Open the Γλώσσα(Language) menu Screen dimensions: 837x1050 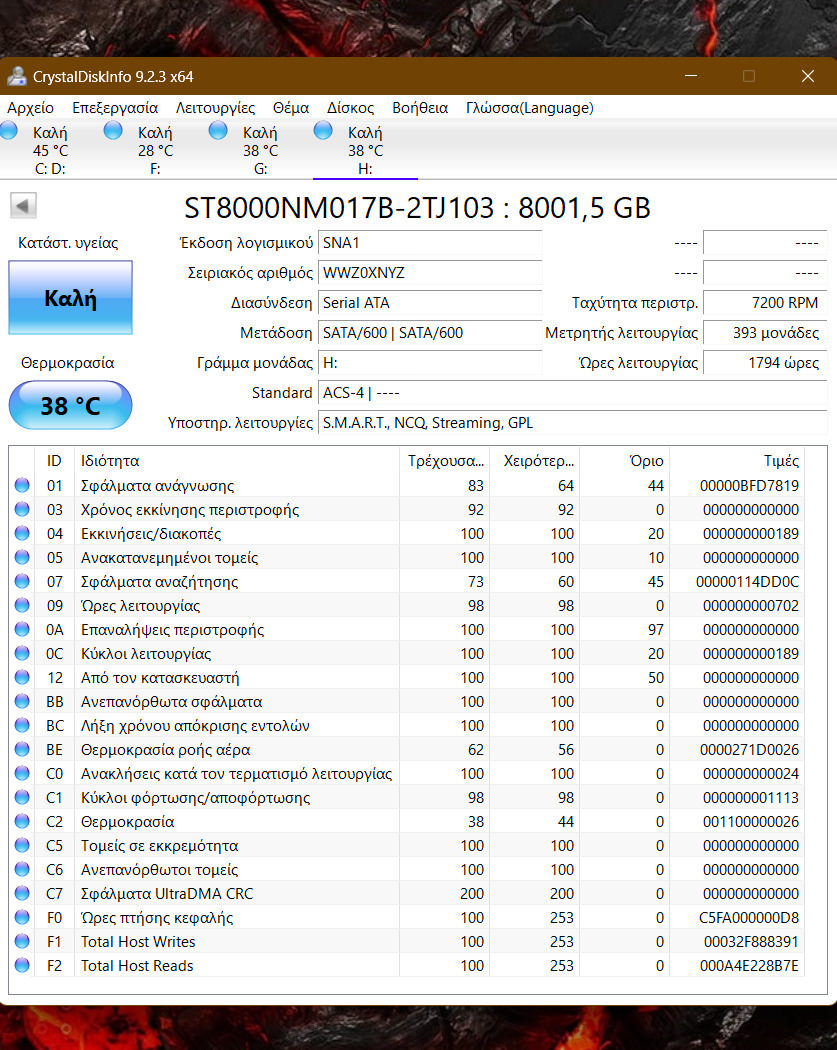coord(529,108)
